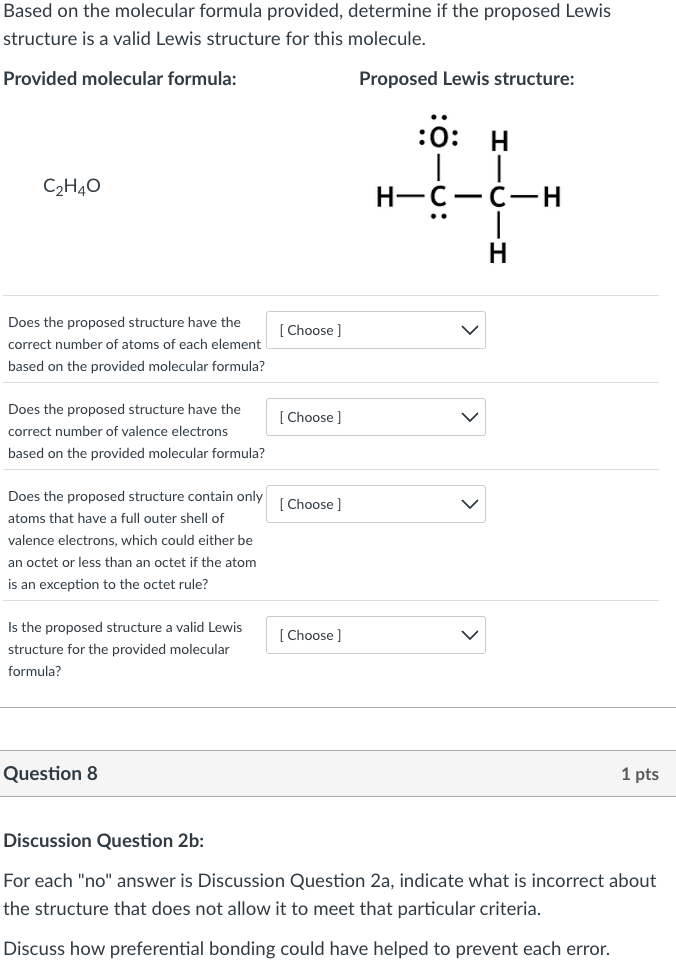Screen dimensions: 676x980
Task: Open the dropdown for the valence electrons question
Action: tap(375, 417)
